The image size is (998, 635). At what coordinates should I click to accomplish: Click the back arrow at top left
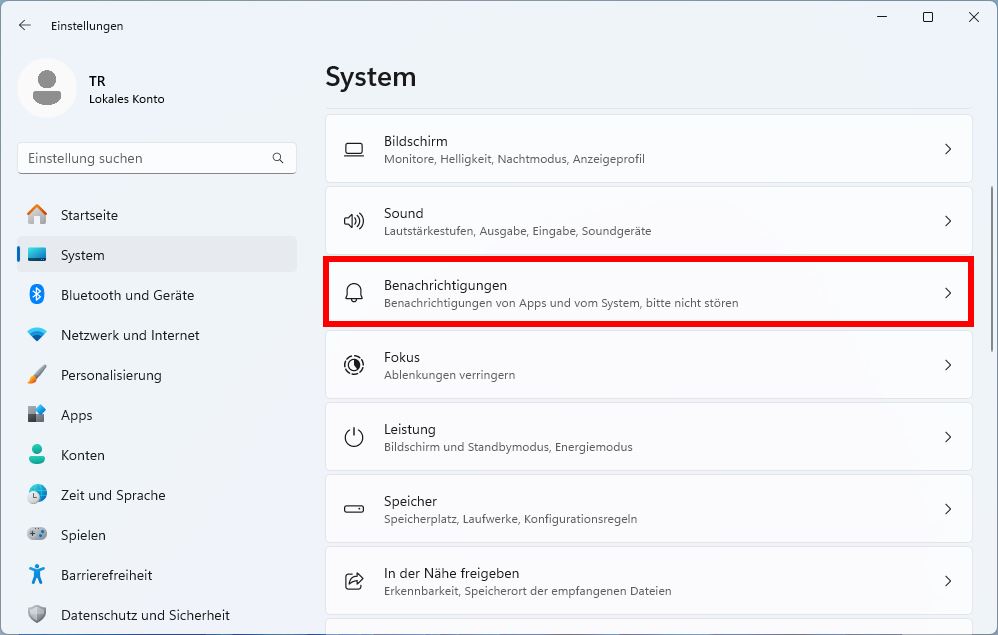[24, 25]
